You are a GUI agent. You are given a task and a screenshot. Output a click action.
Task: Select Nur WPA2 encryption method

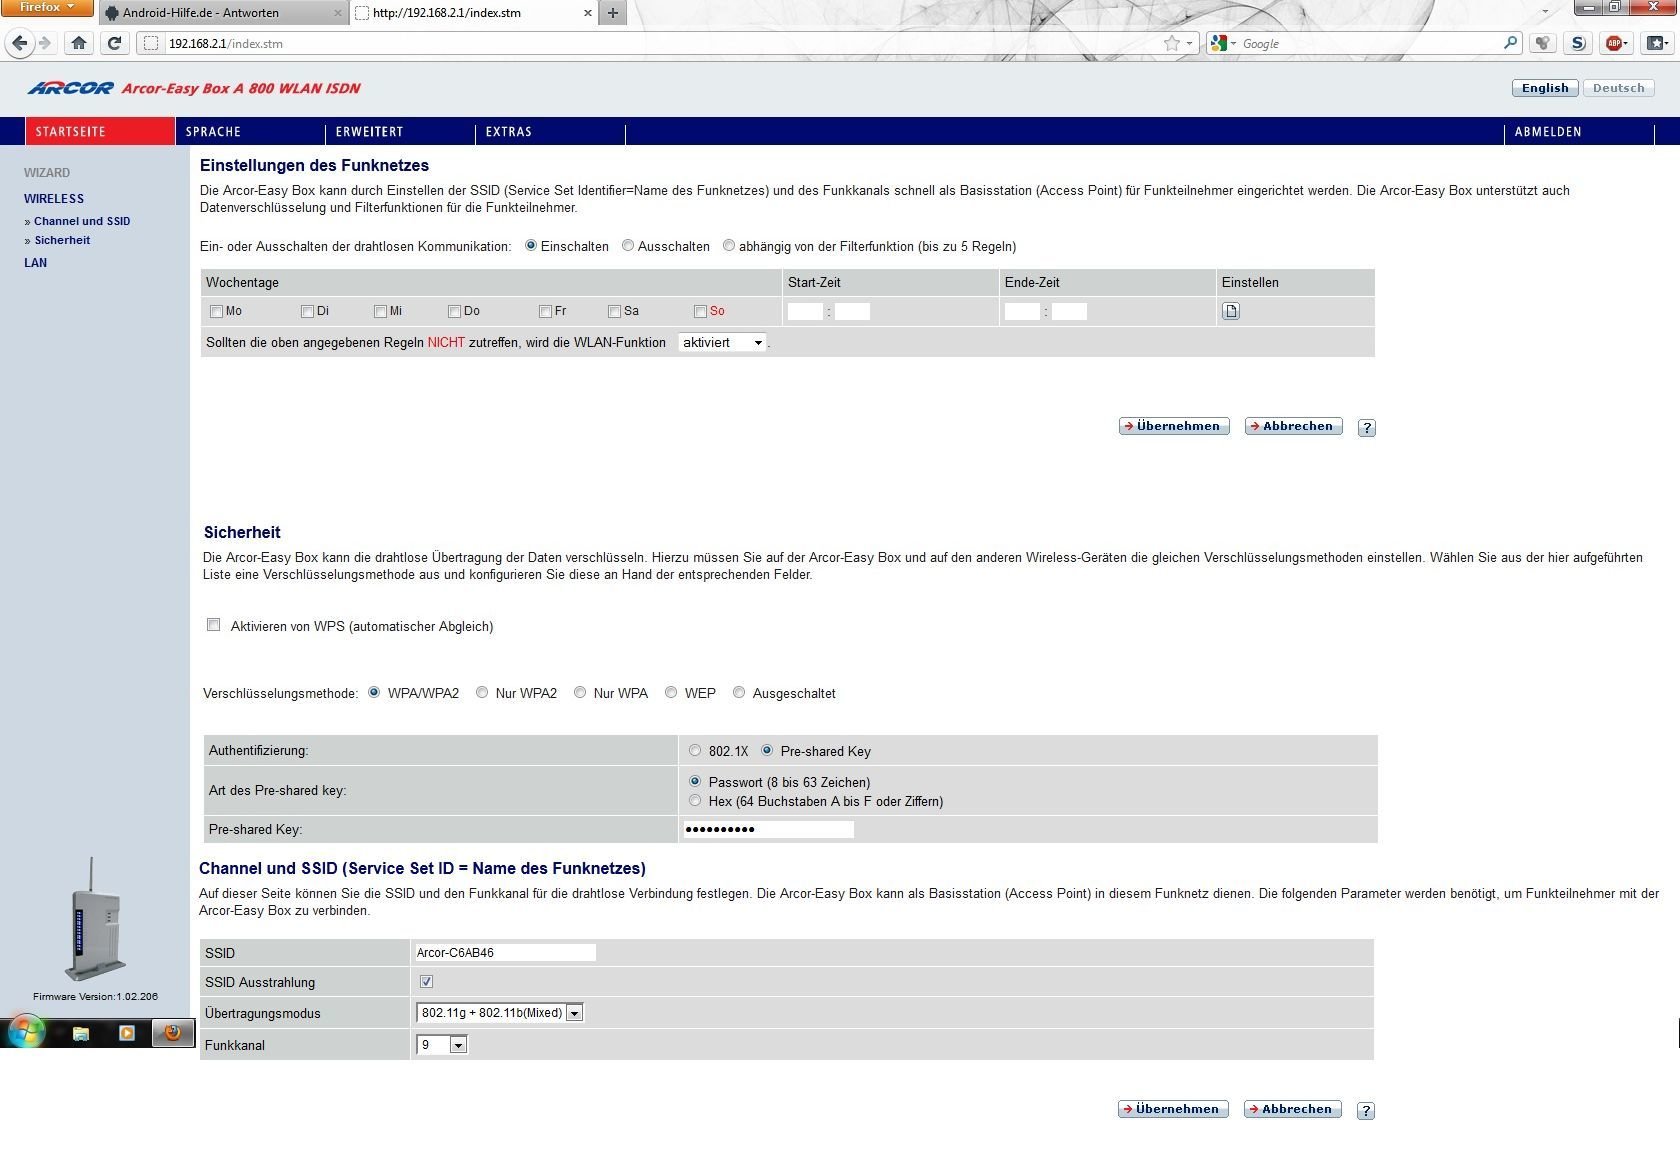tap(482, 692)
